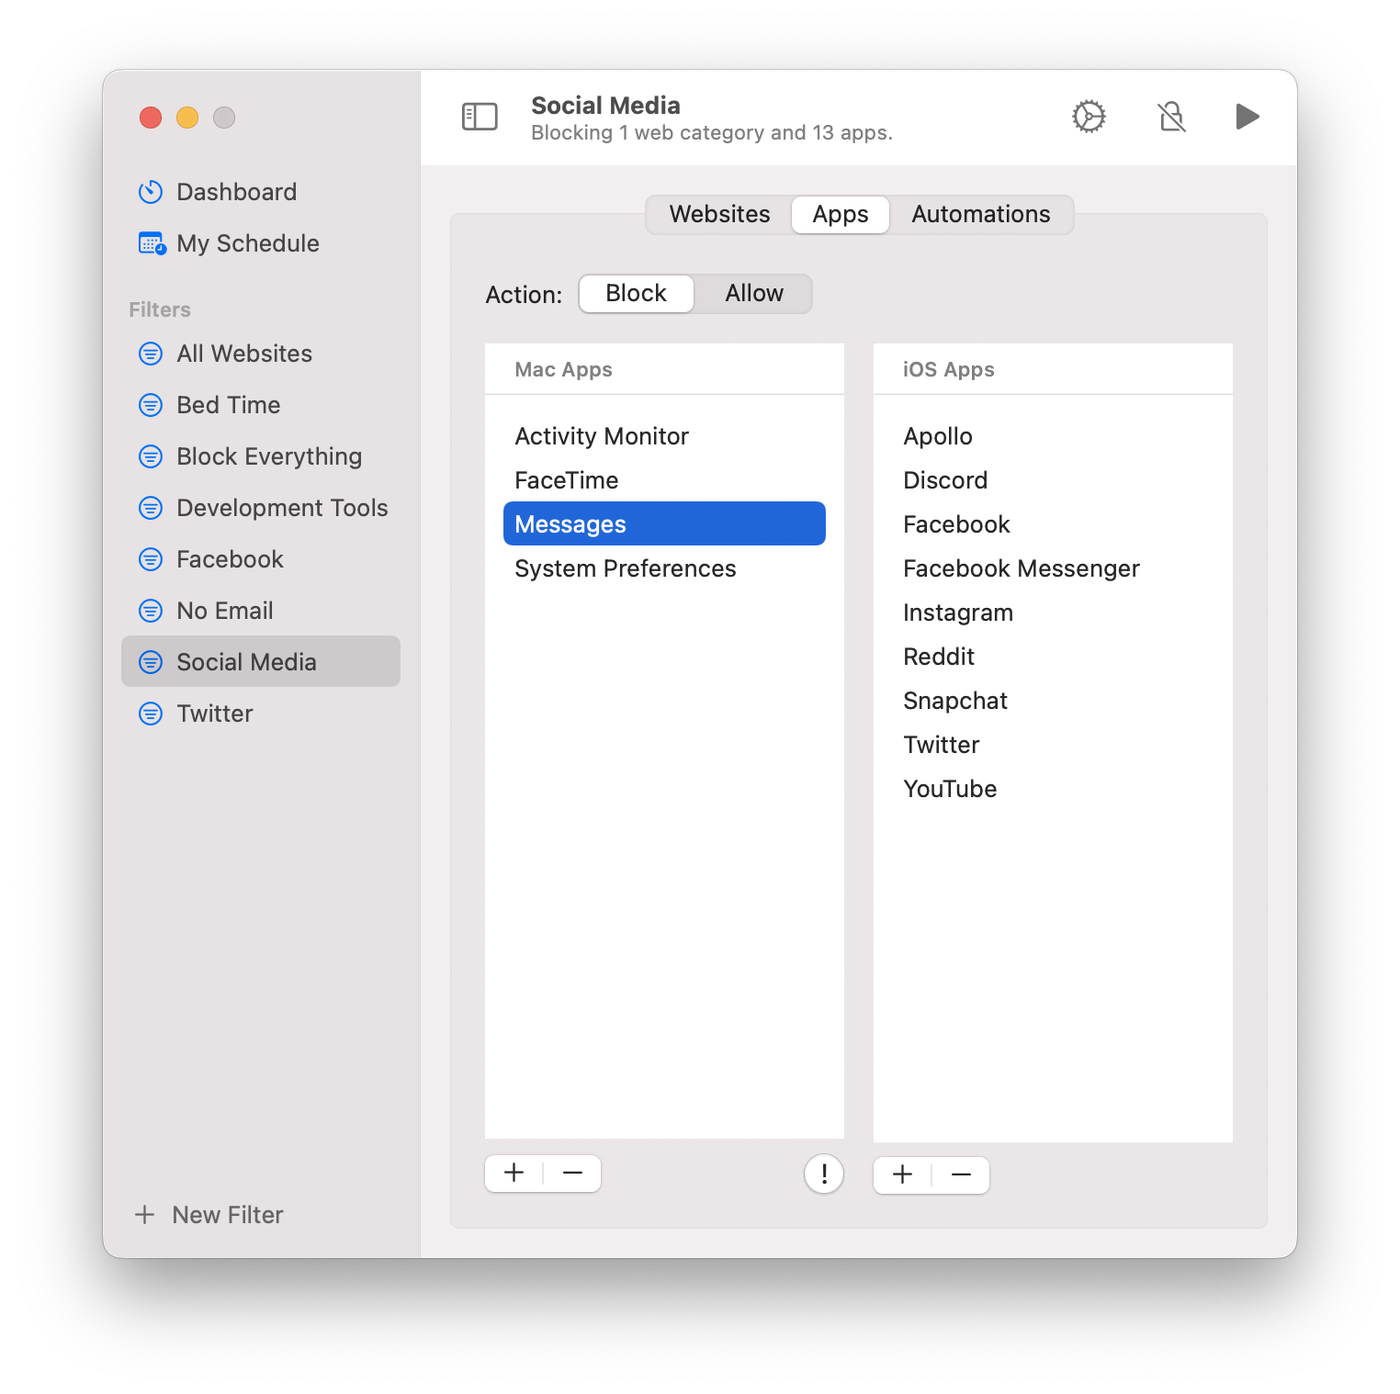Open the filter settings gear icon
The image size is (1400, 1394).
(x=1088, y=117)
